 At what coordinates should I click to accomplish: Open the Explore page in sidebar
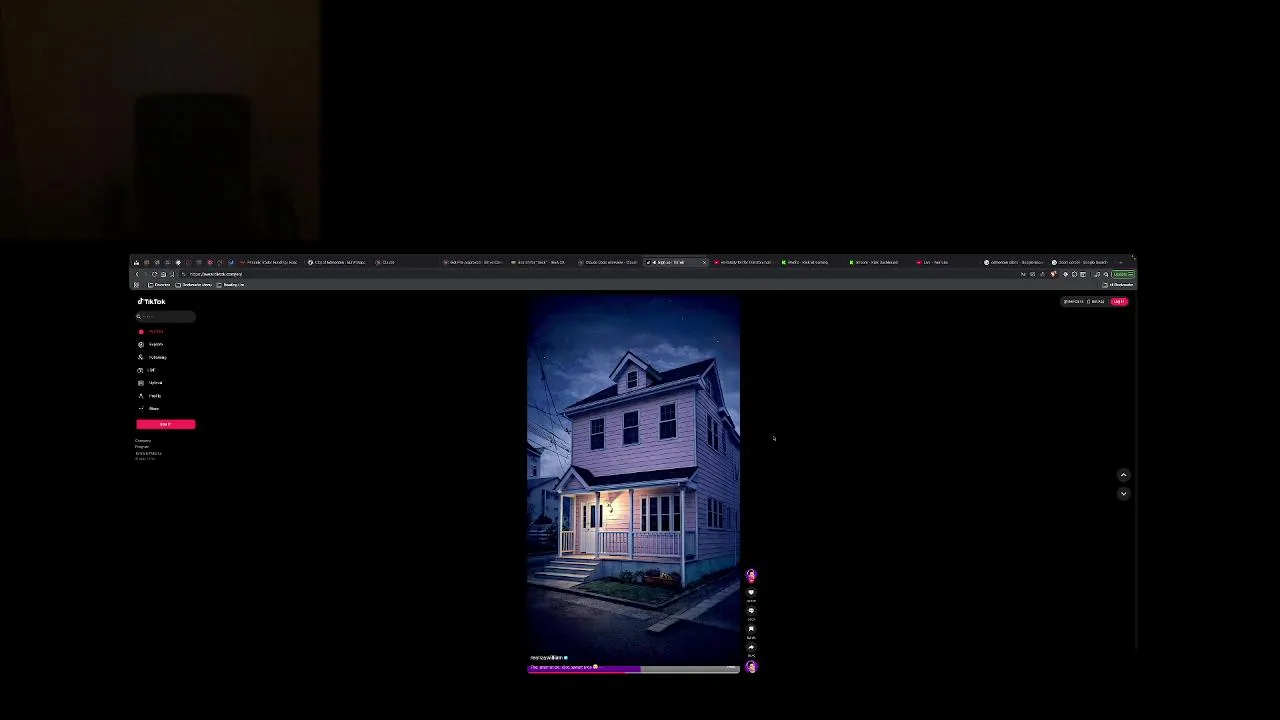[152, 344]
